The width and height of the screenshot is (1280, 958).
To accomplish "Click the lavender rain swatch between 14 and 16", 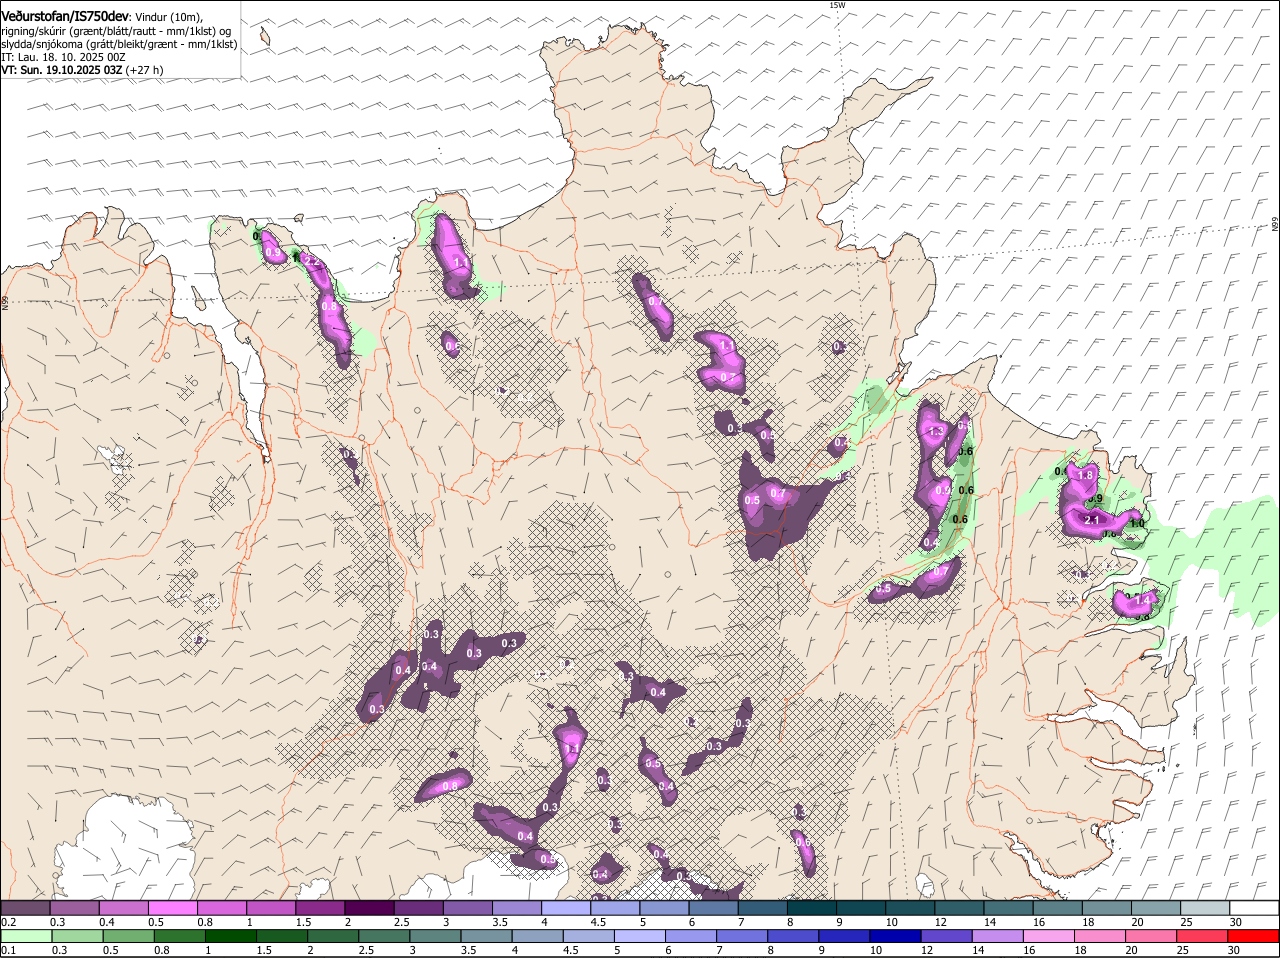I will click(x=997, y=936).
